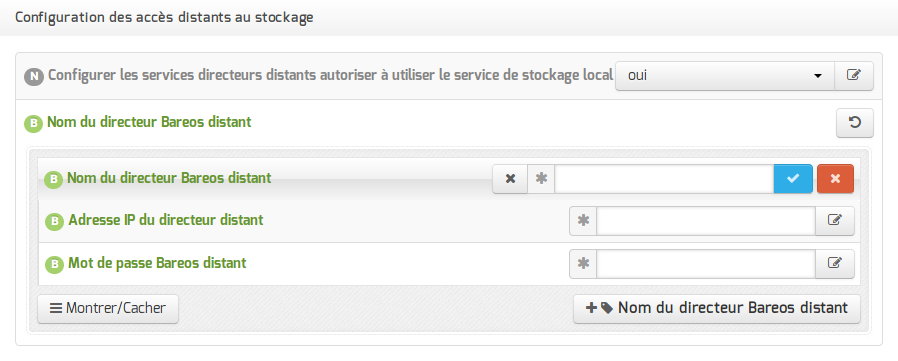Click the green B badge of the group heading

coord(34,123)
